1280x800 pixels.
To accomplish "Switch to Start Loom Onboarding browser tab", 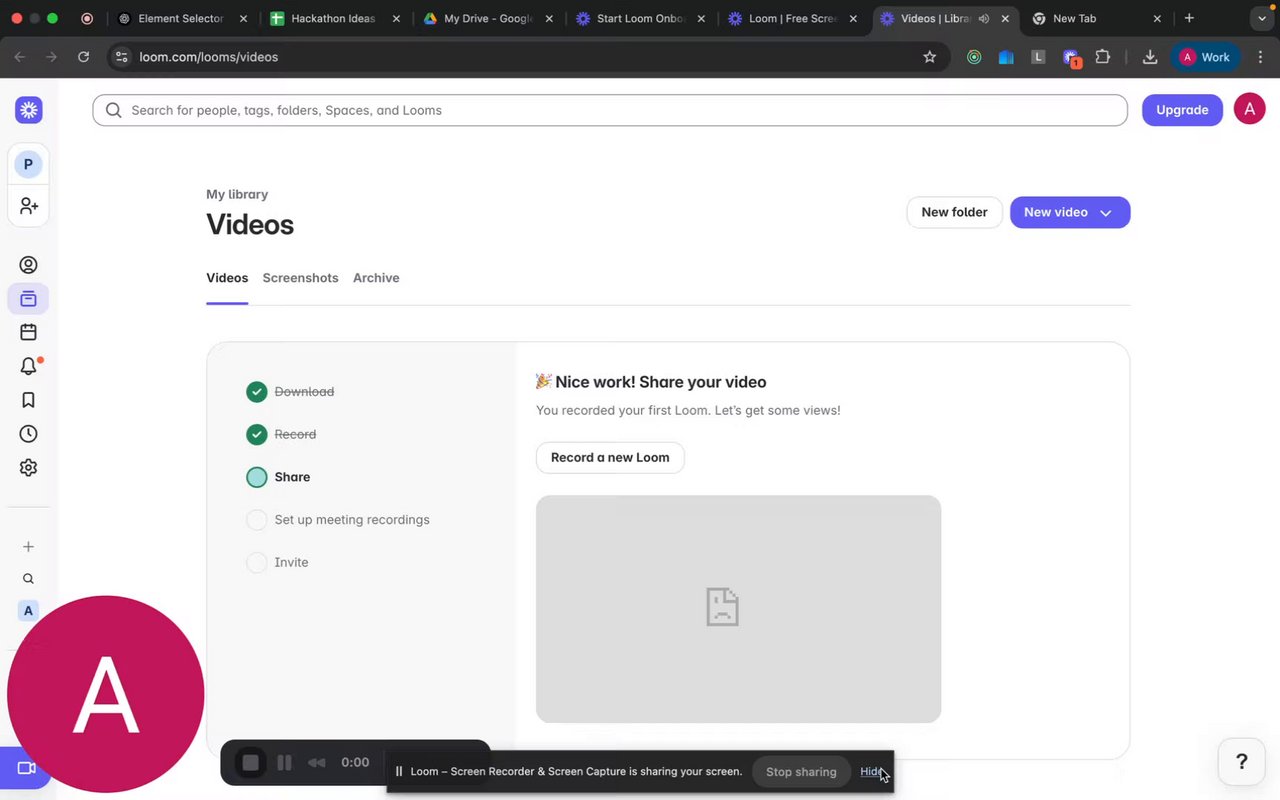I will 641,18.
